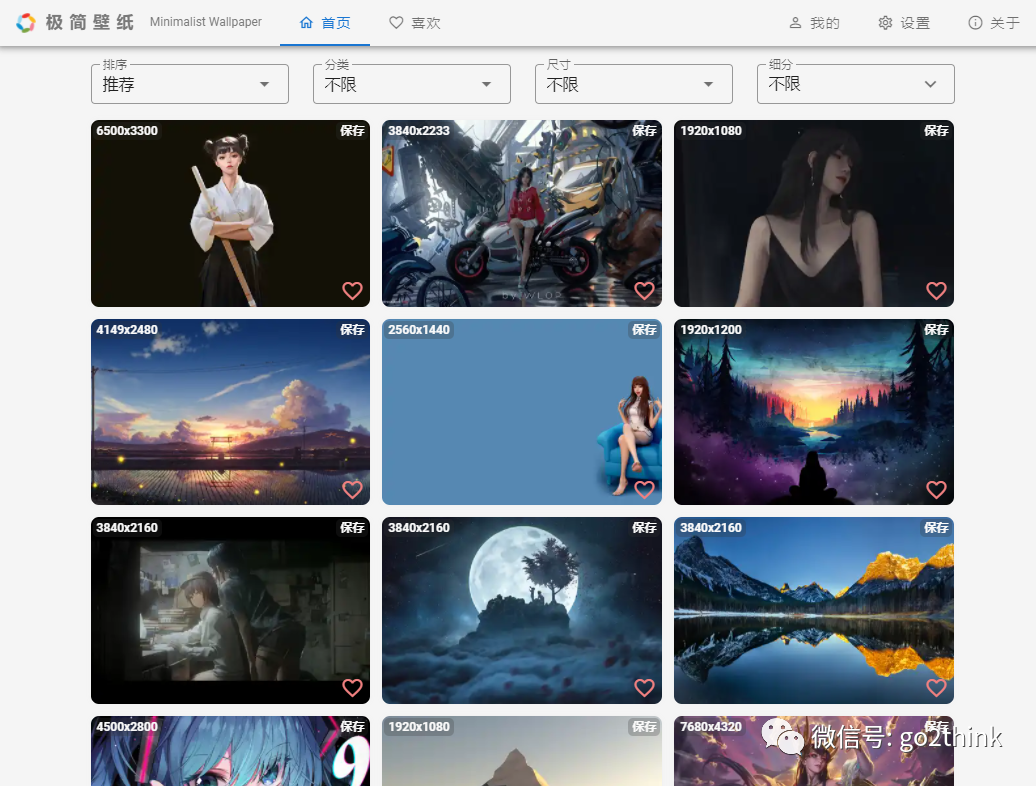Open the motorcycle garage wallpaper thumbnail
Viewport: 1036px width, 786px height.
point(522,213)
